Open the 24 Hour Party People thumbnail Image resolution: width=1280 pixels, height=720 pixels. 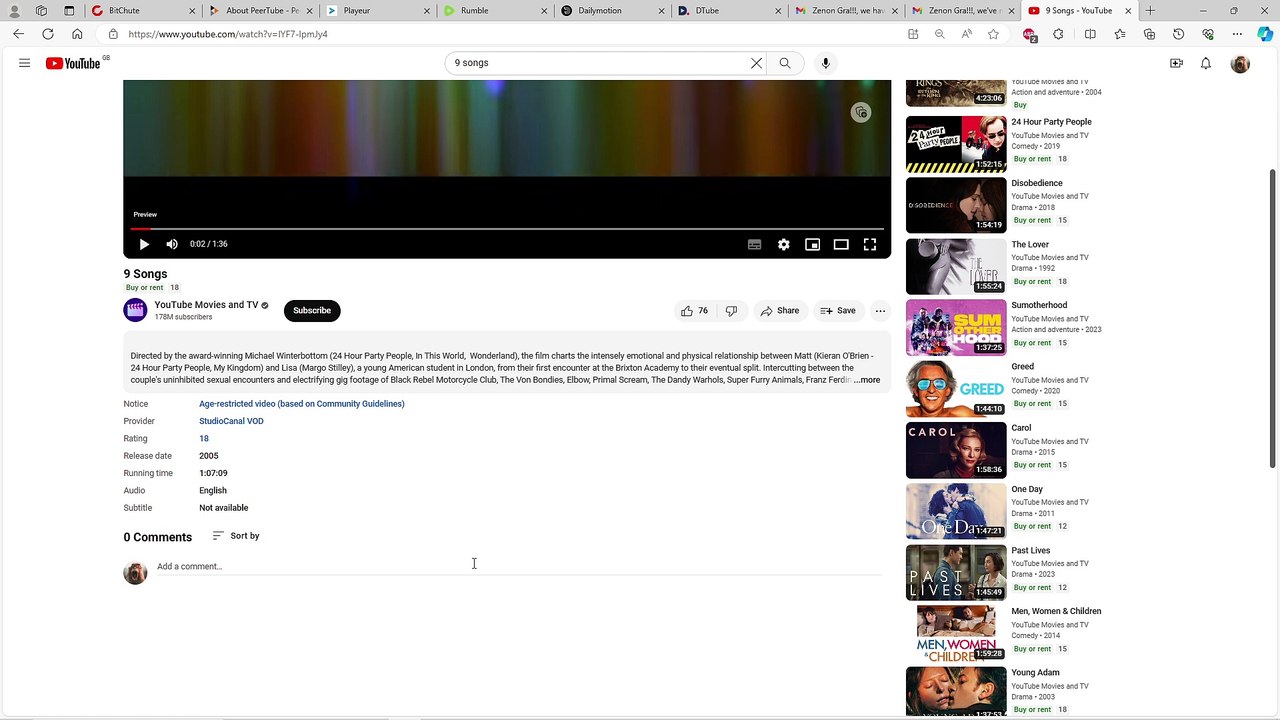pyautogui.click(x=956, y=144)
